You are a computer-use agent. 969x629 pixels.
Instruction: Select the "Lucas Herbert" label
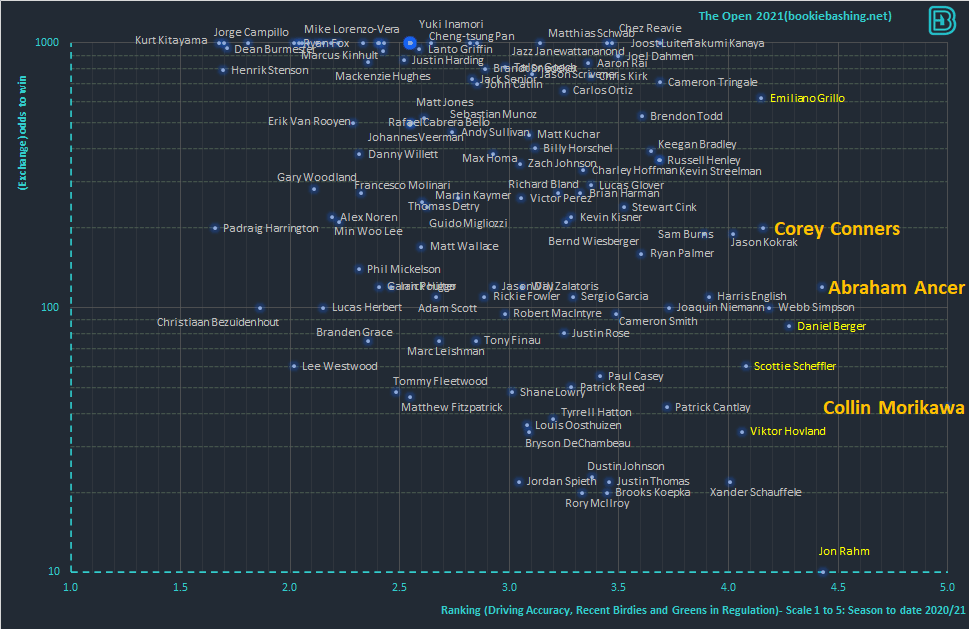coord(366,307)
